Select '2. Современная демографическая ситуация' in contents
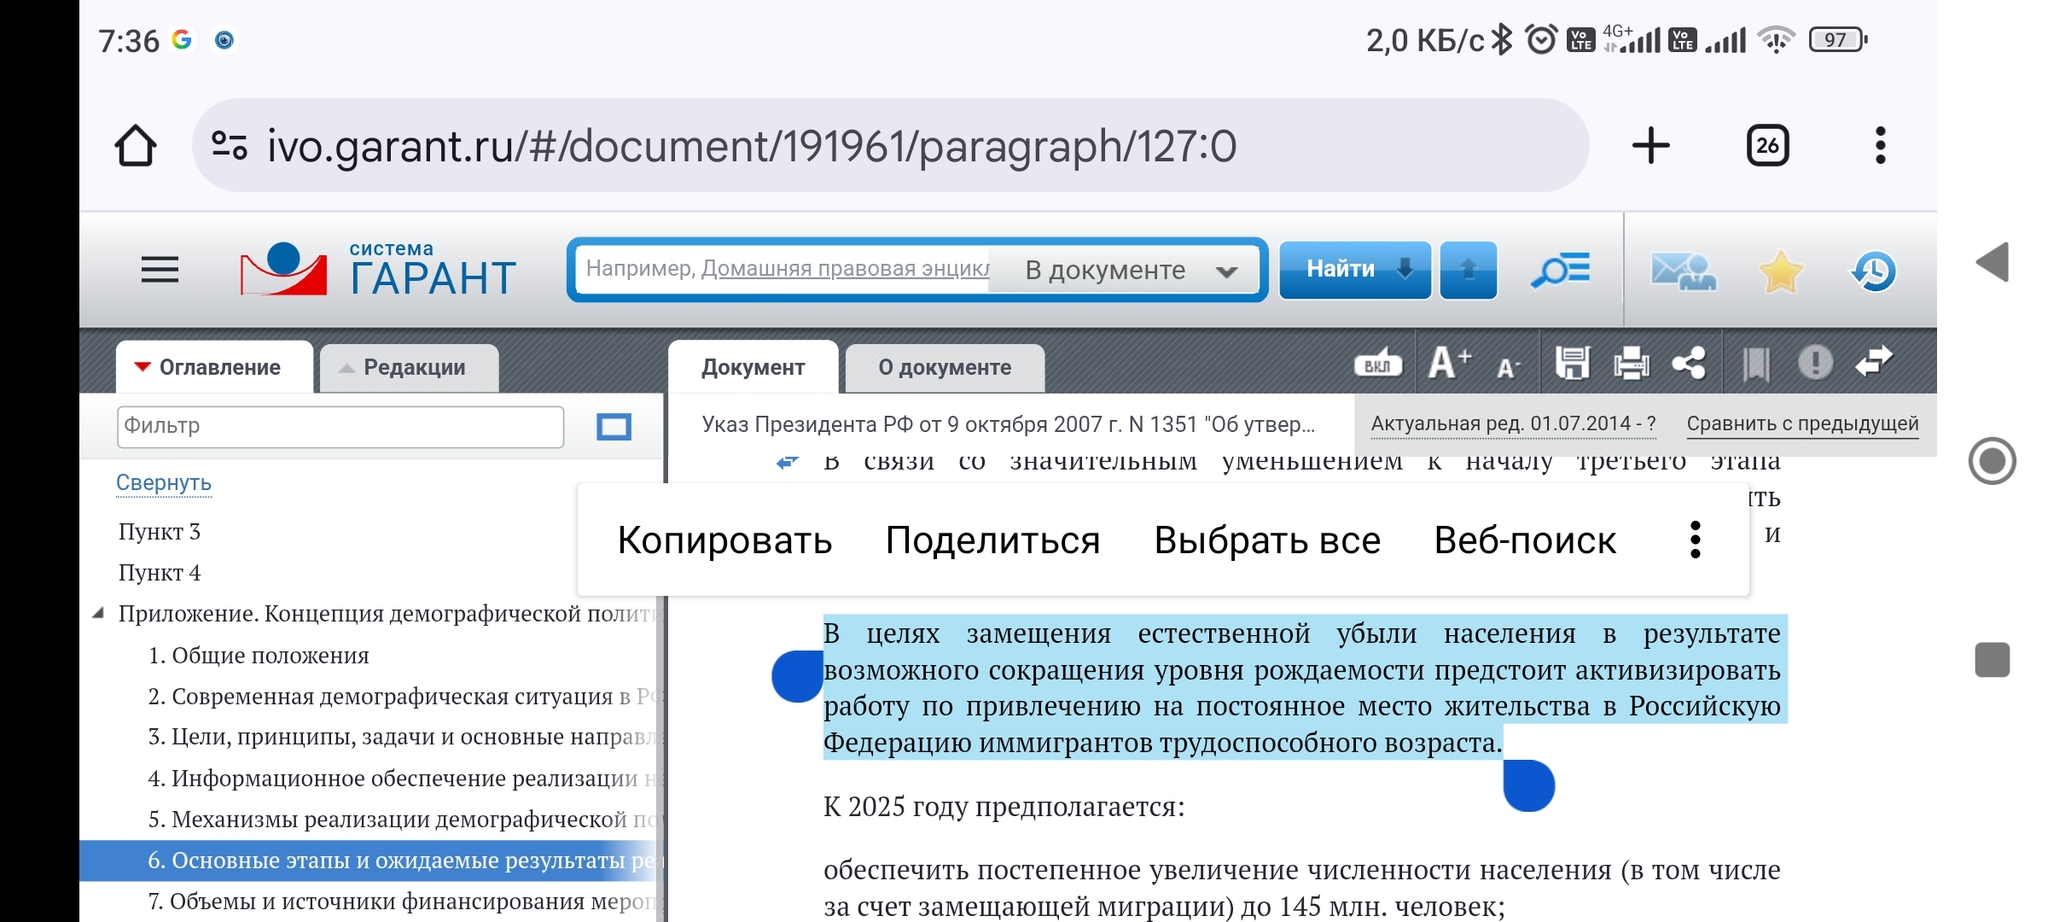Screen dimensions: 2048x922 point(400,696)
